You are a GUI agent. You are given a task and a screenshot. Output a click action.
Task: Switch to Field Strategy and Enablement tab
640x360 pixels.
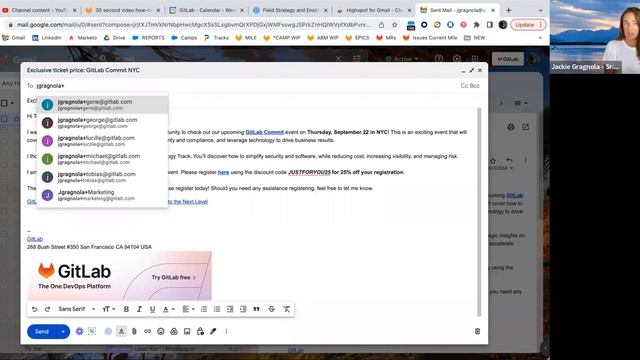point(290,10)
